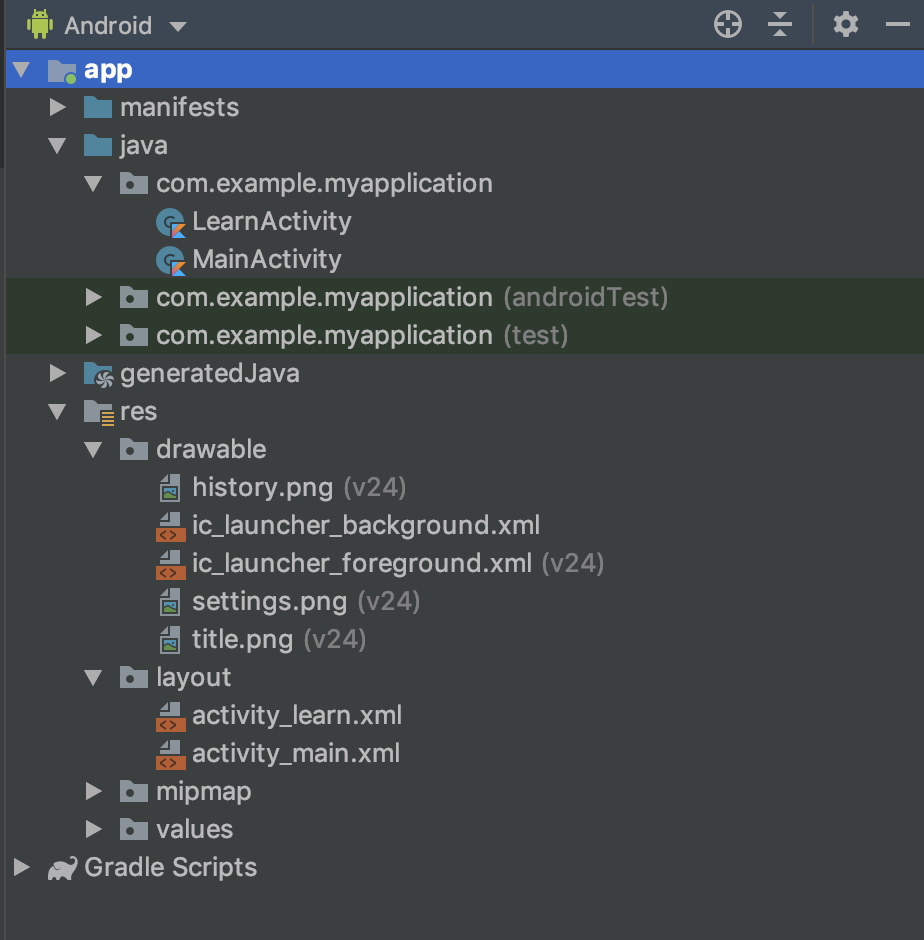Expand the mipmap folder arrow
This screenshot has height=940, width=924.
coord(93,792)
